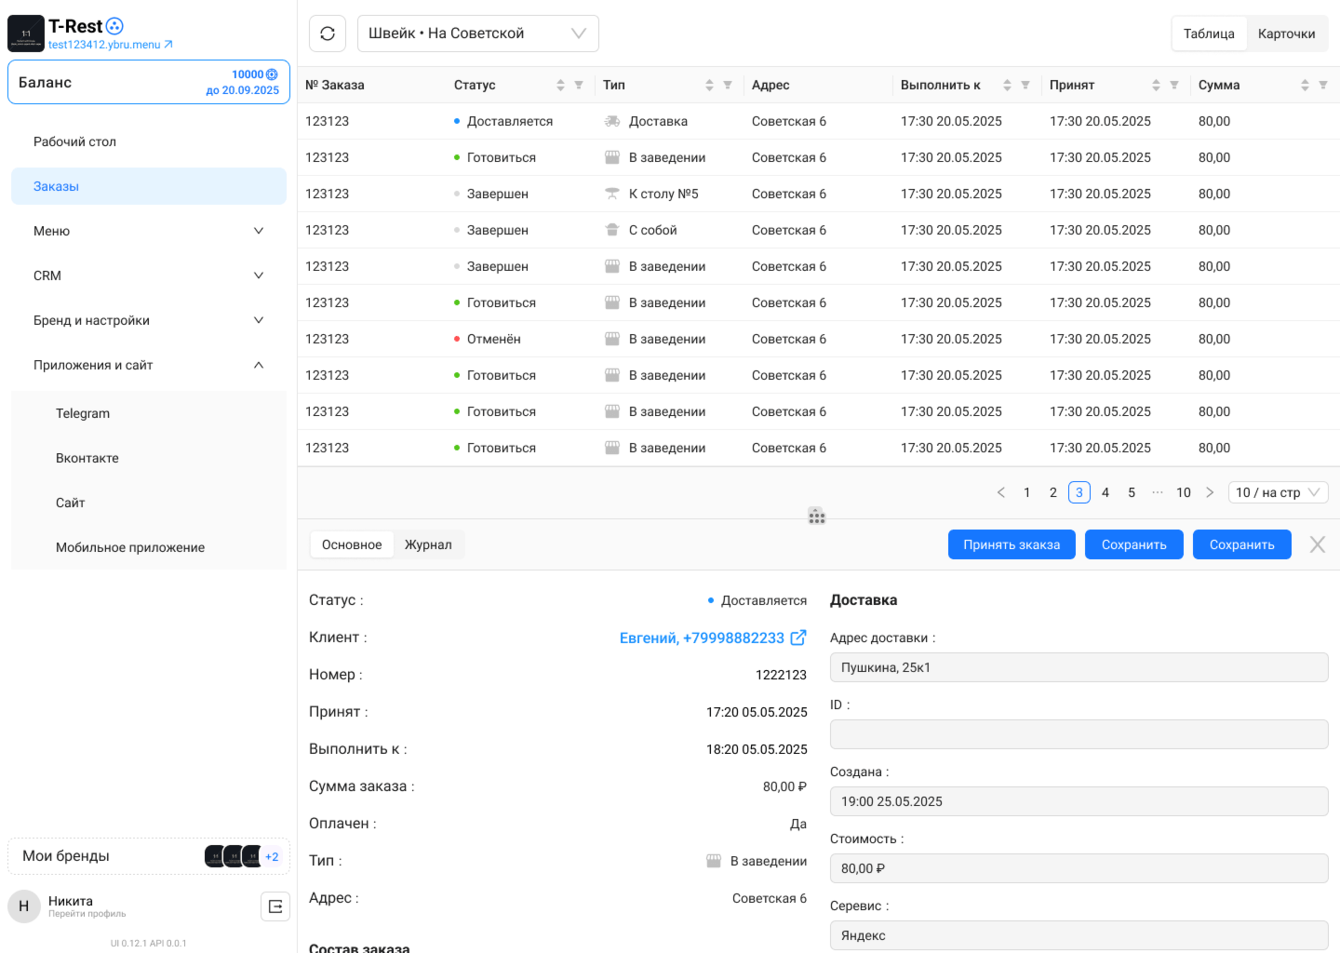
Task: Sort by the Тип column arrows
Action: point(709,85)
